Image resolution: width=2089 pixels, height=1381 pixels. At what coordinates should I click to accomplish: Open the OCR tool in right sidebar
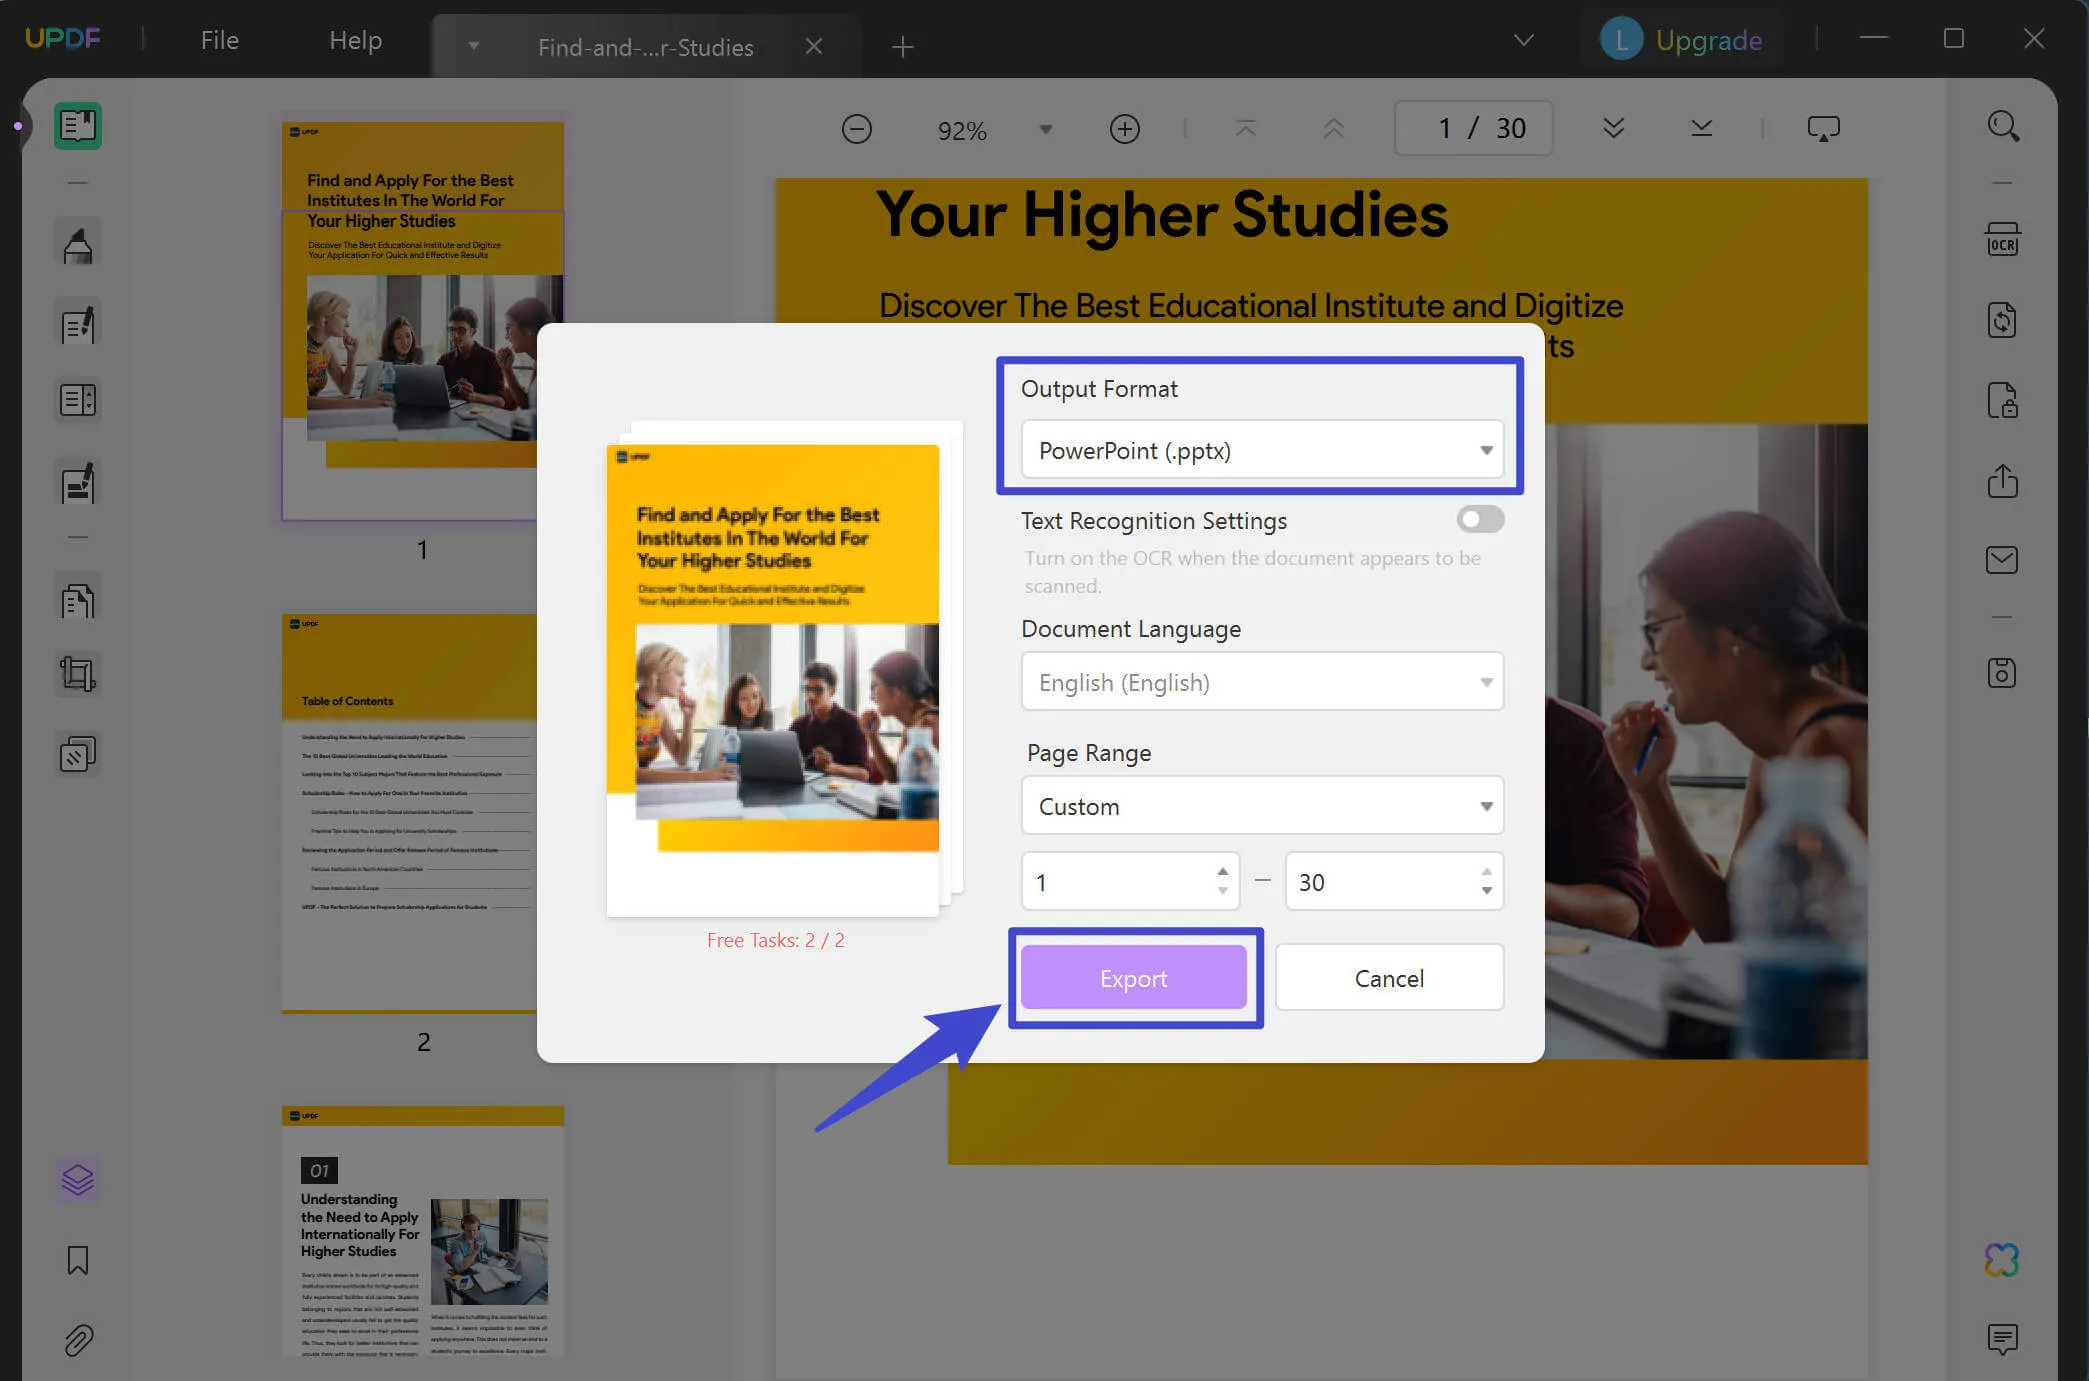(x=2002, y=240)
